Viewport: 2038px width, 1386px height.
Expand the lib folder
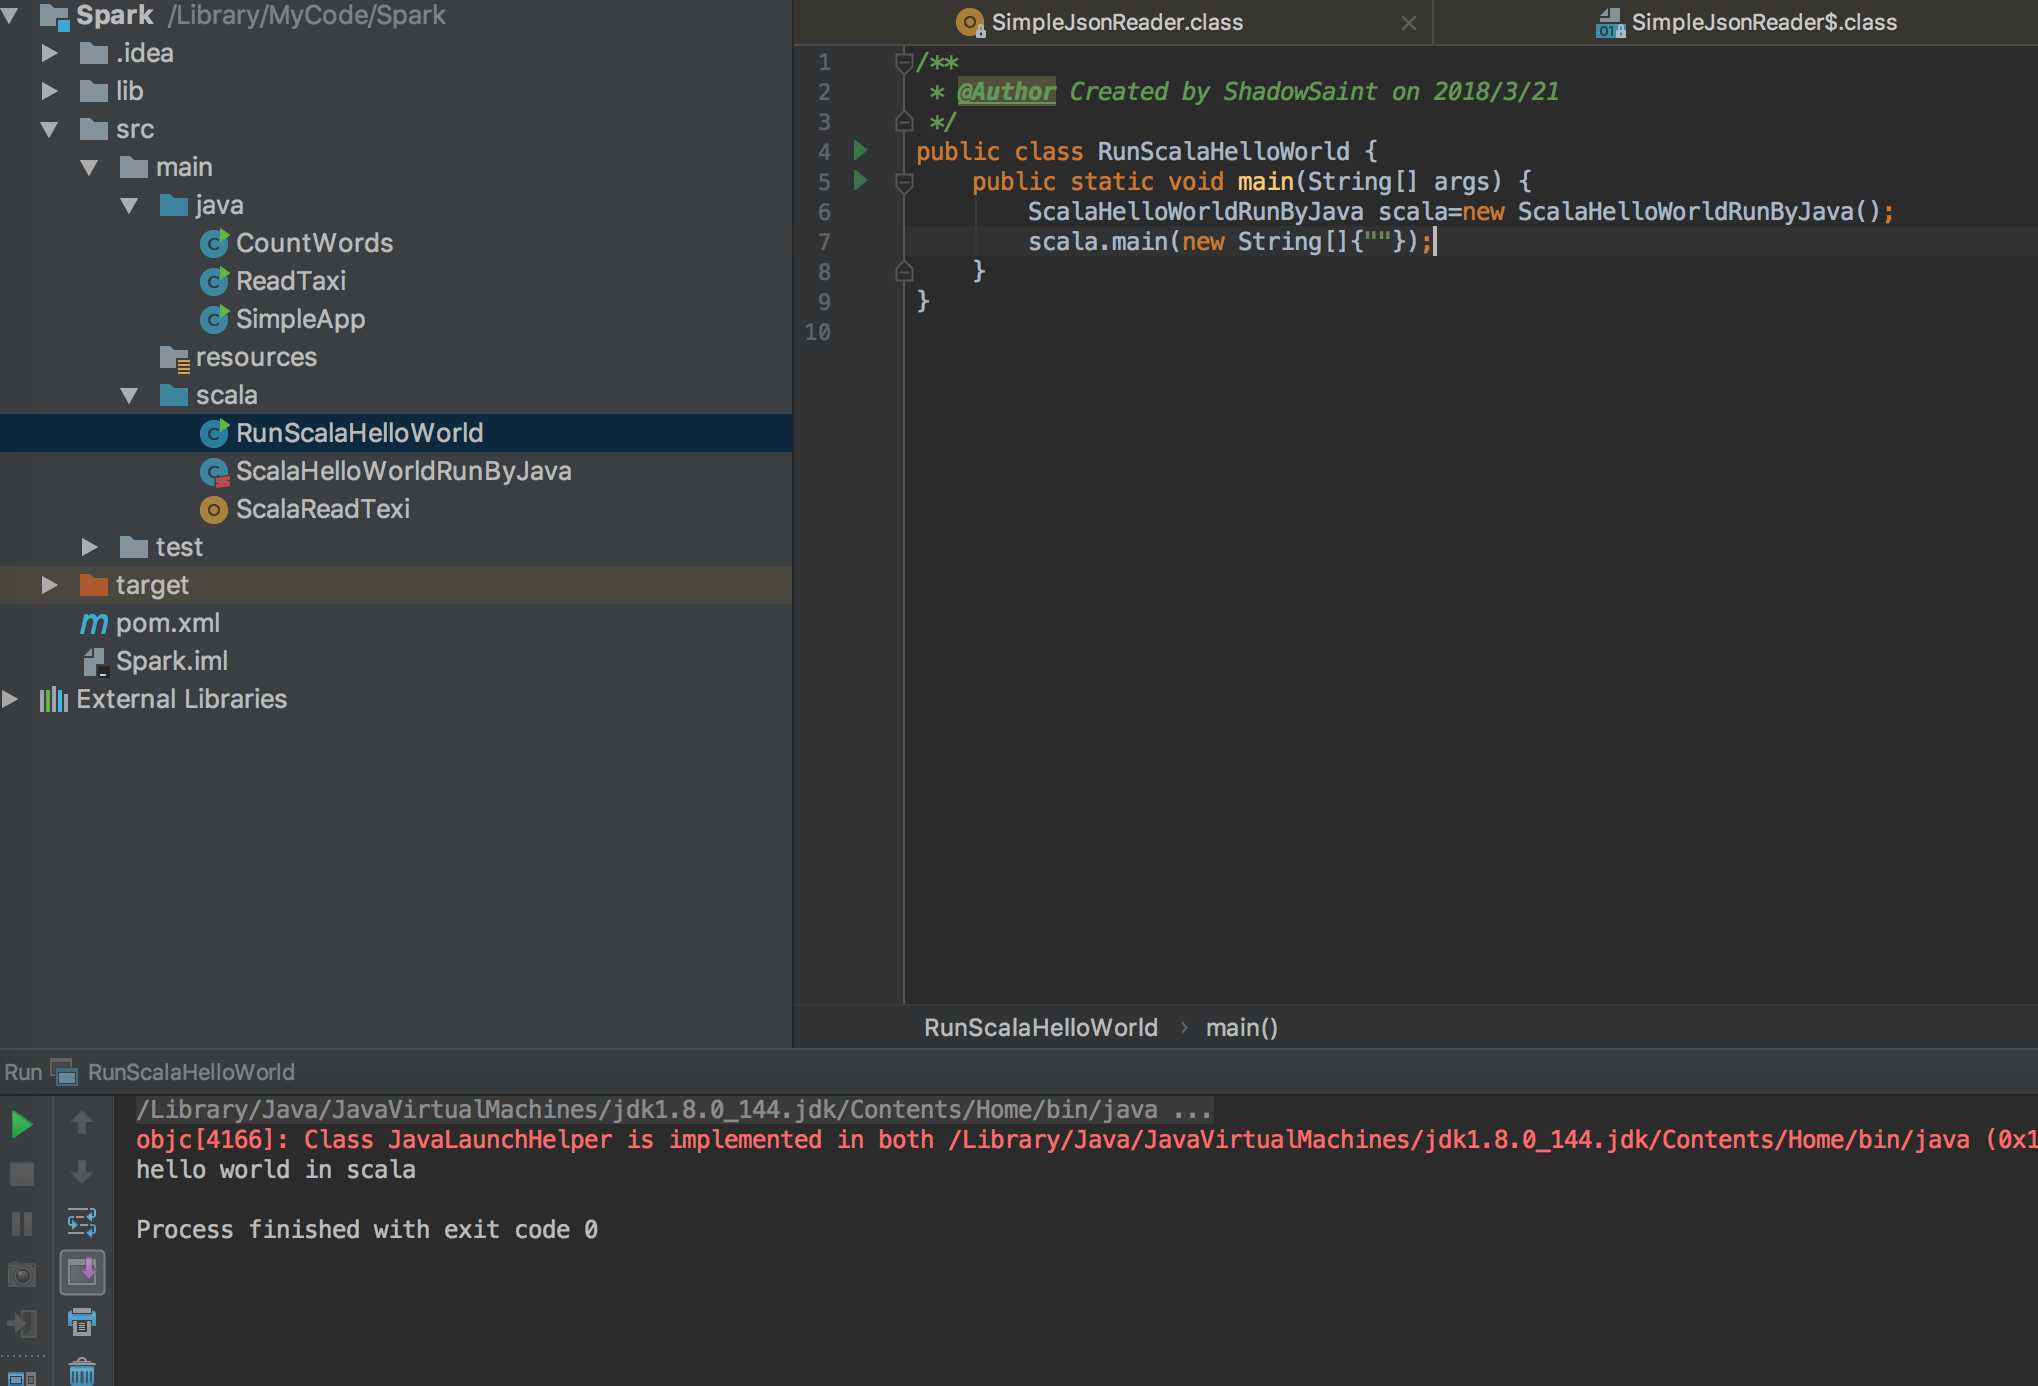(49, 91)
